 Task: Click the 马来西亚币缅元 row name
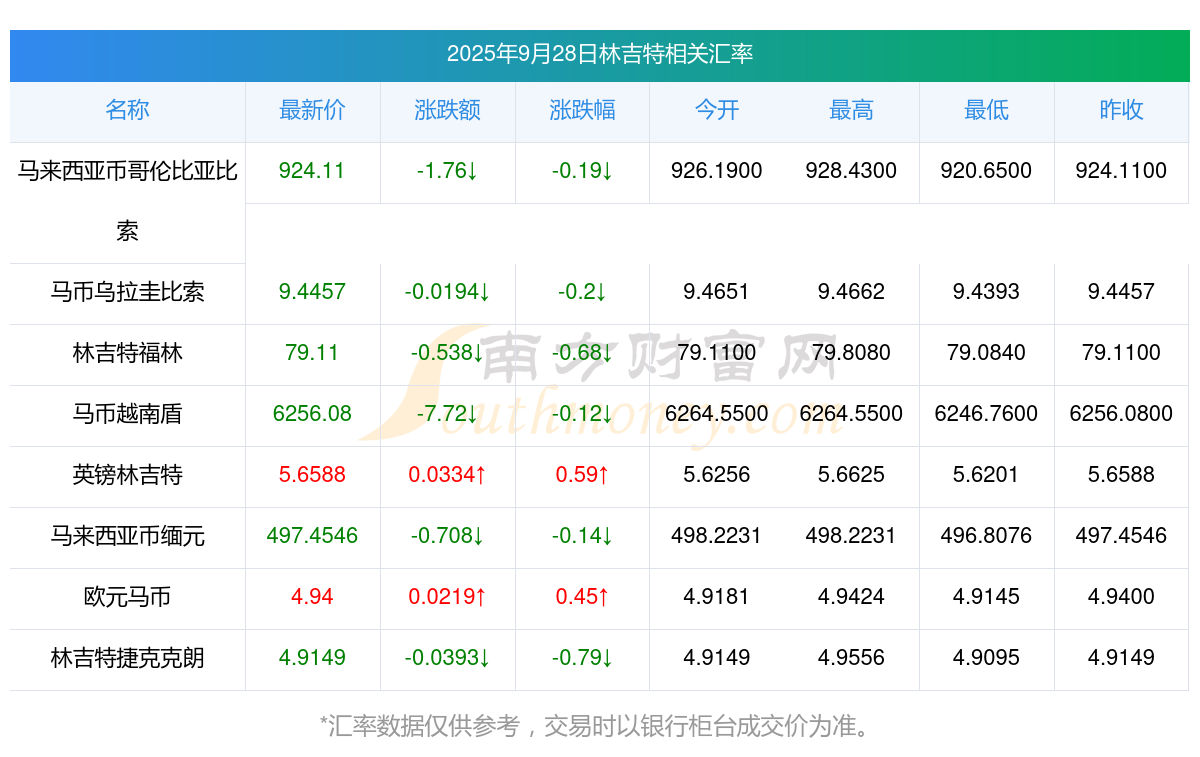127,536
